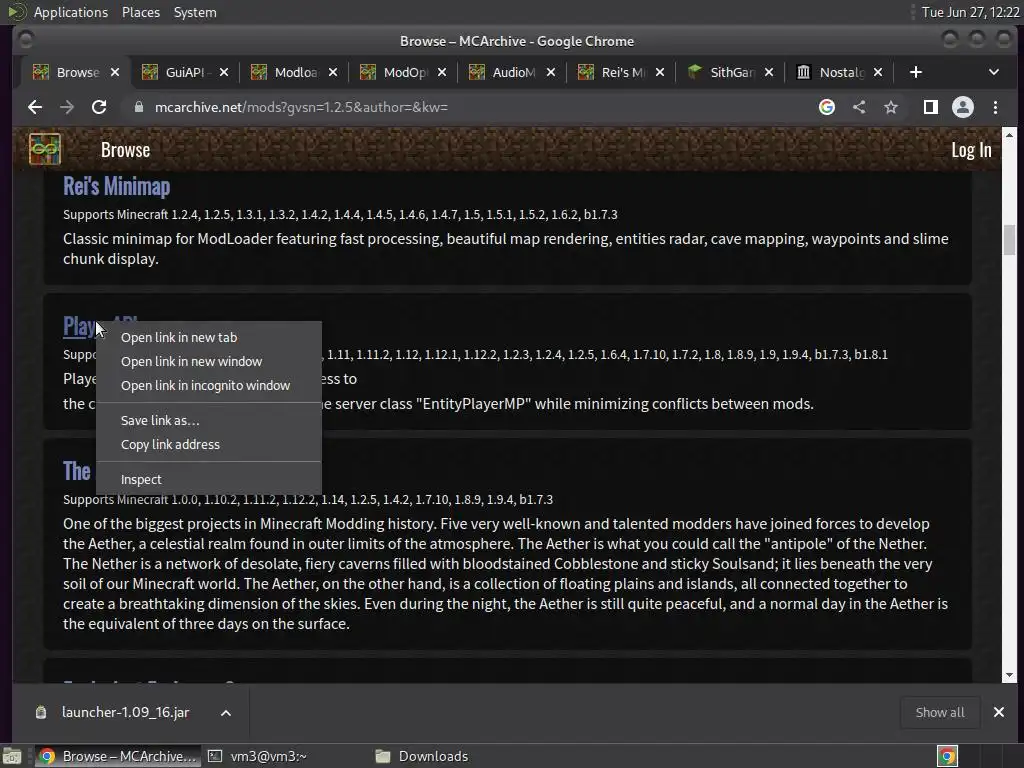Screen dimensions: 1024x768
Task: Click the MCArchive site logo
Action: click(x=44, y=150)
